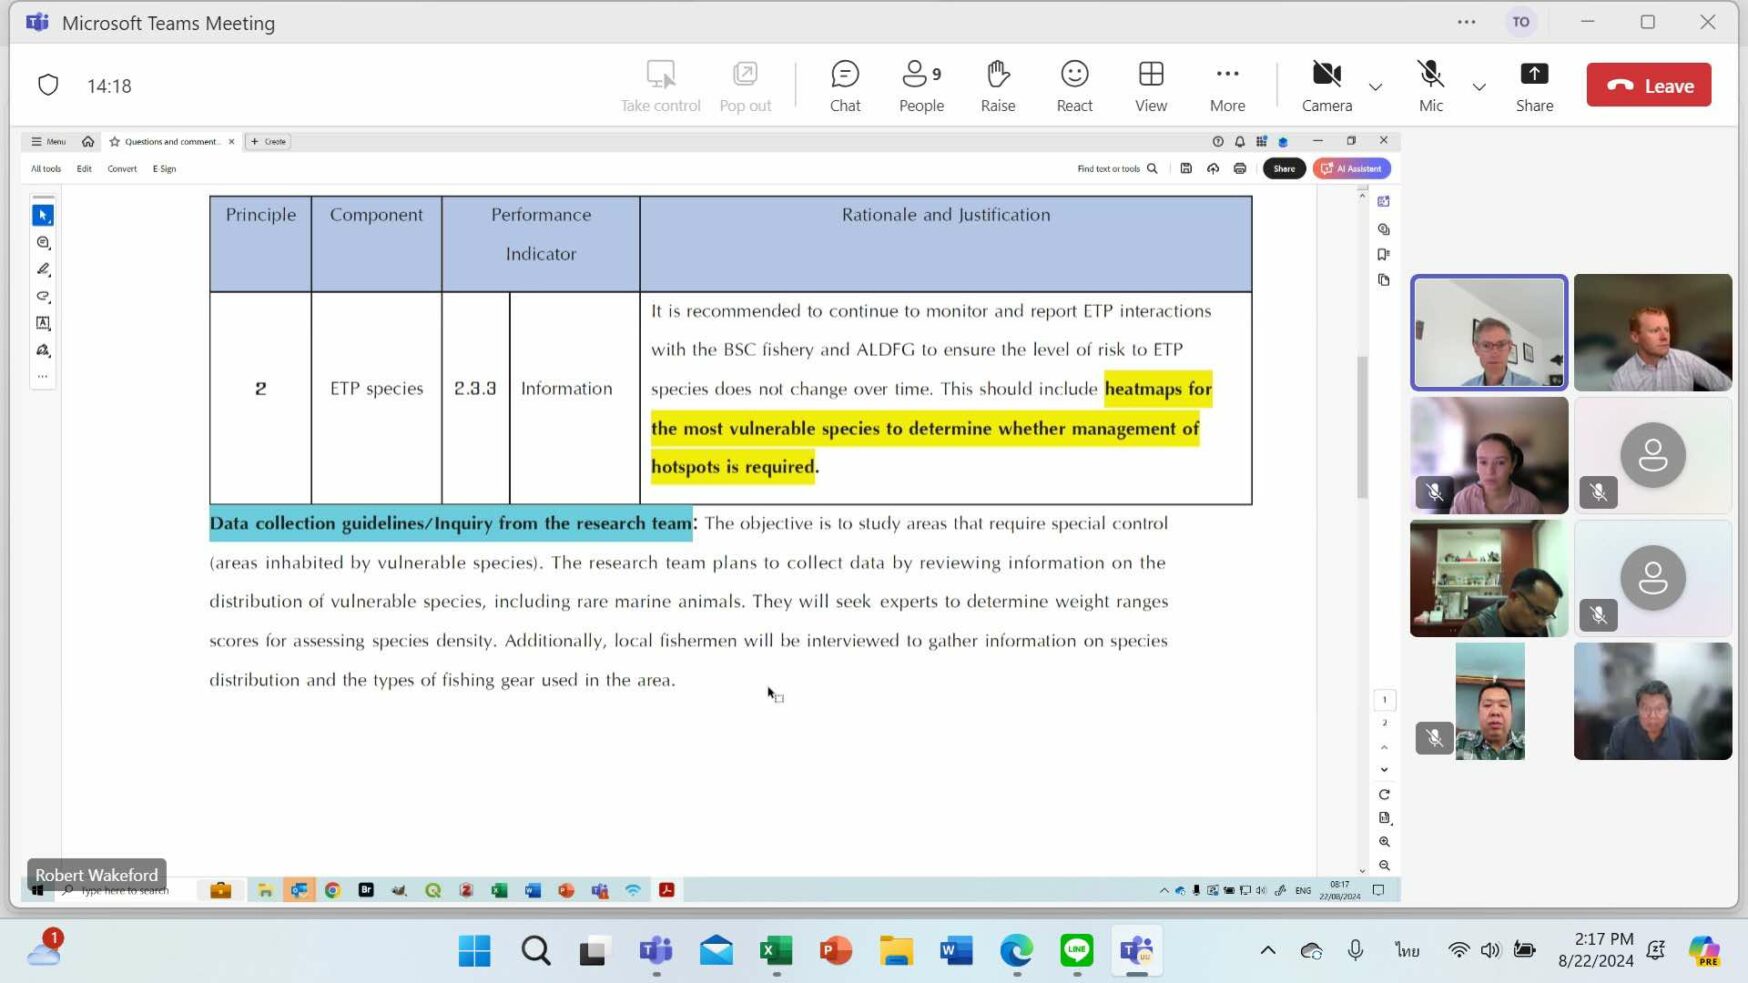The height and width of the screenshot is (983, 1748).
Task: Open More actions in meeting toolbar
Action: (x=1227, y=85)
